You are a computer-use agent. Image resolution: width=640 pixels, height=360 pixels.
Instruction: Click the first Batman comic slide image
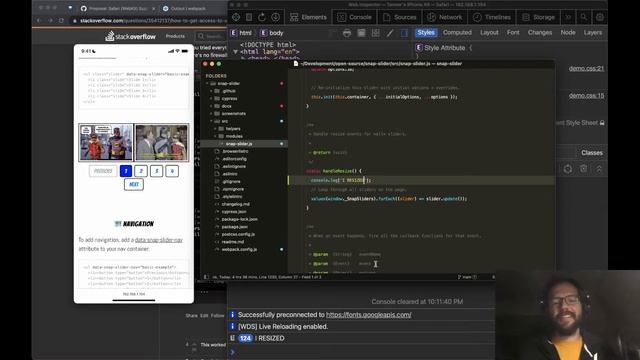pyautogui.click(x=106, y=142)
